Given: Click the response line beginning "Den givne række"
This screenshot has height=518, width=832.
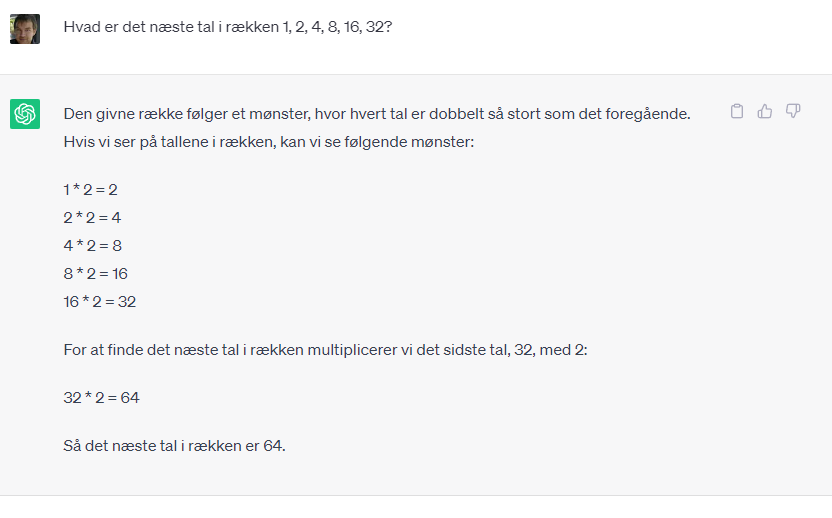Looking at the screenshot, I should click(x=377, y=114).
